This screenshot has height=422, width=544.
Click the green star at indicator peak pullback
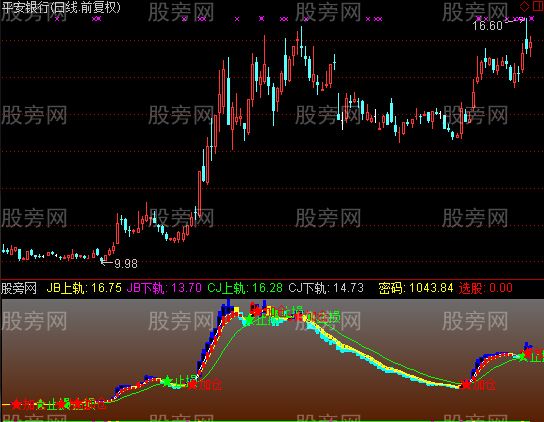pyautogui.click(x=248, y=320)
